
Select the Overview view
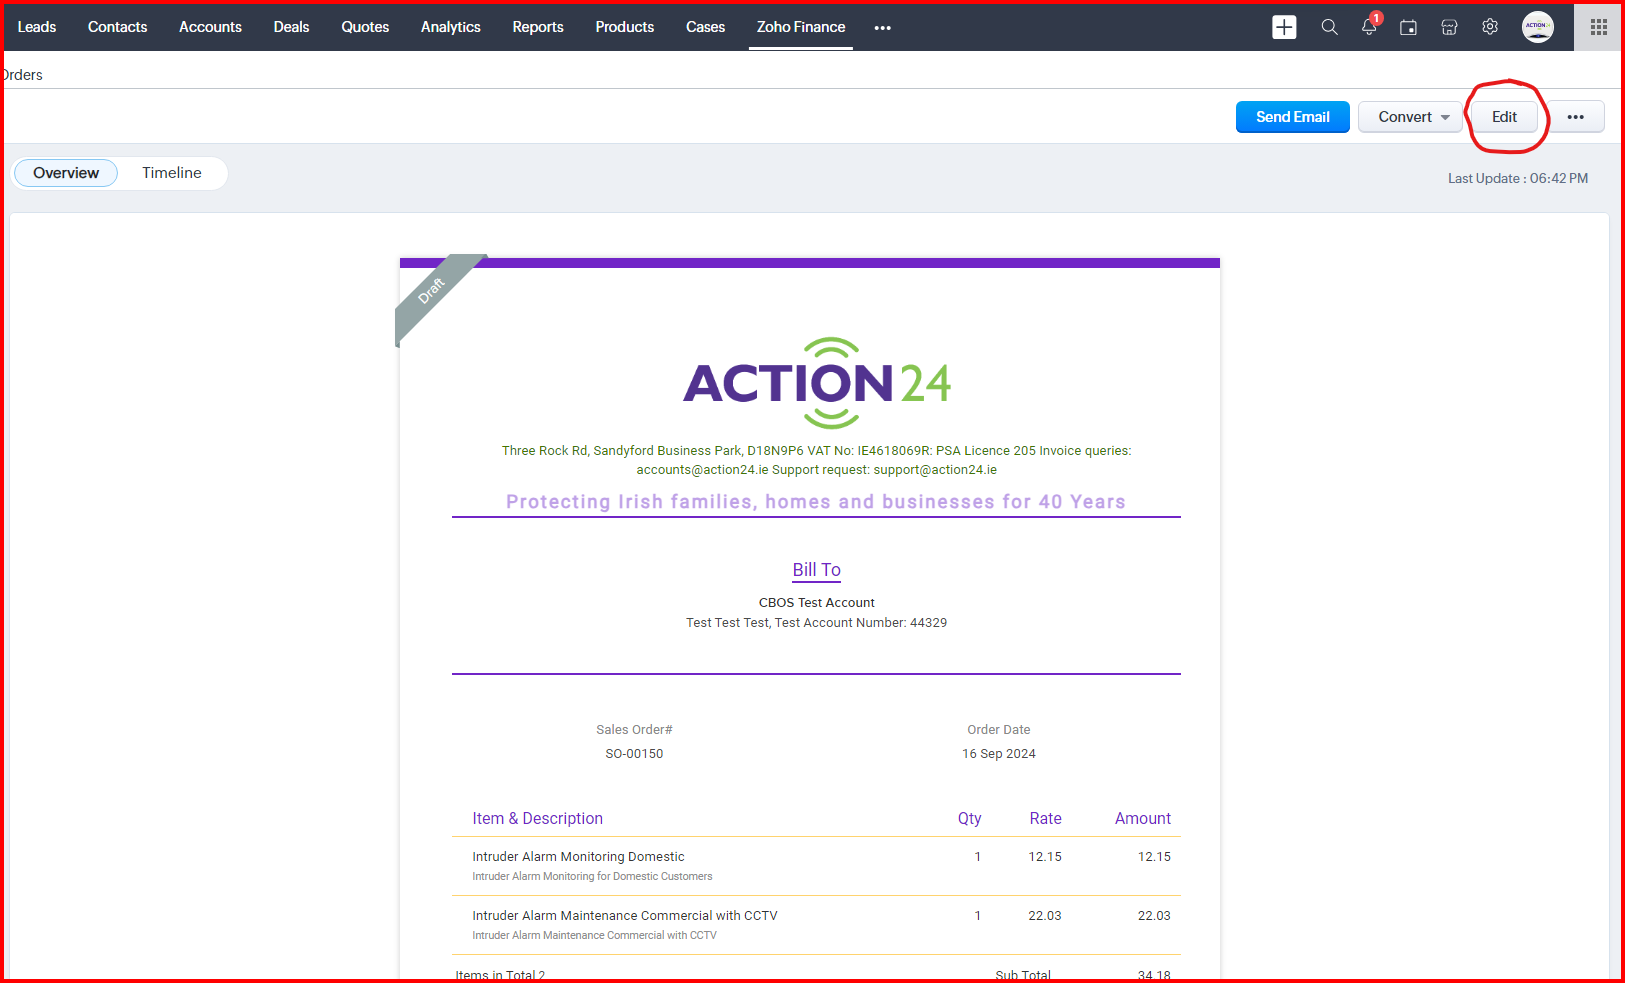(x=66, y=173)
